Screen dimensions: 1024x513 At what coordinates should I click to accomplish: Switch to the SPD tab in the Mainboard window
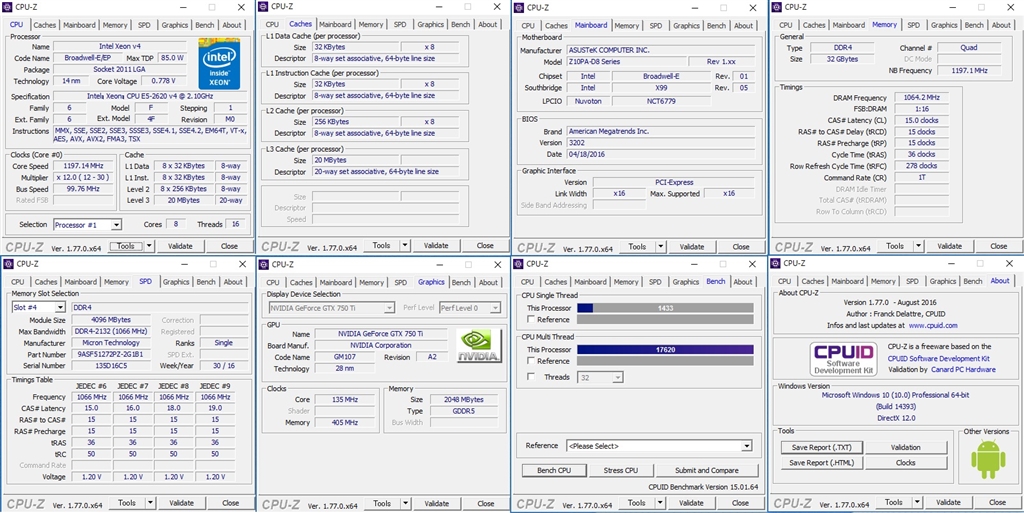pyautogui.click(x=655, y=25)
